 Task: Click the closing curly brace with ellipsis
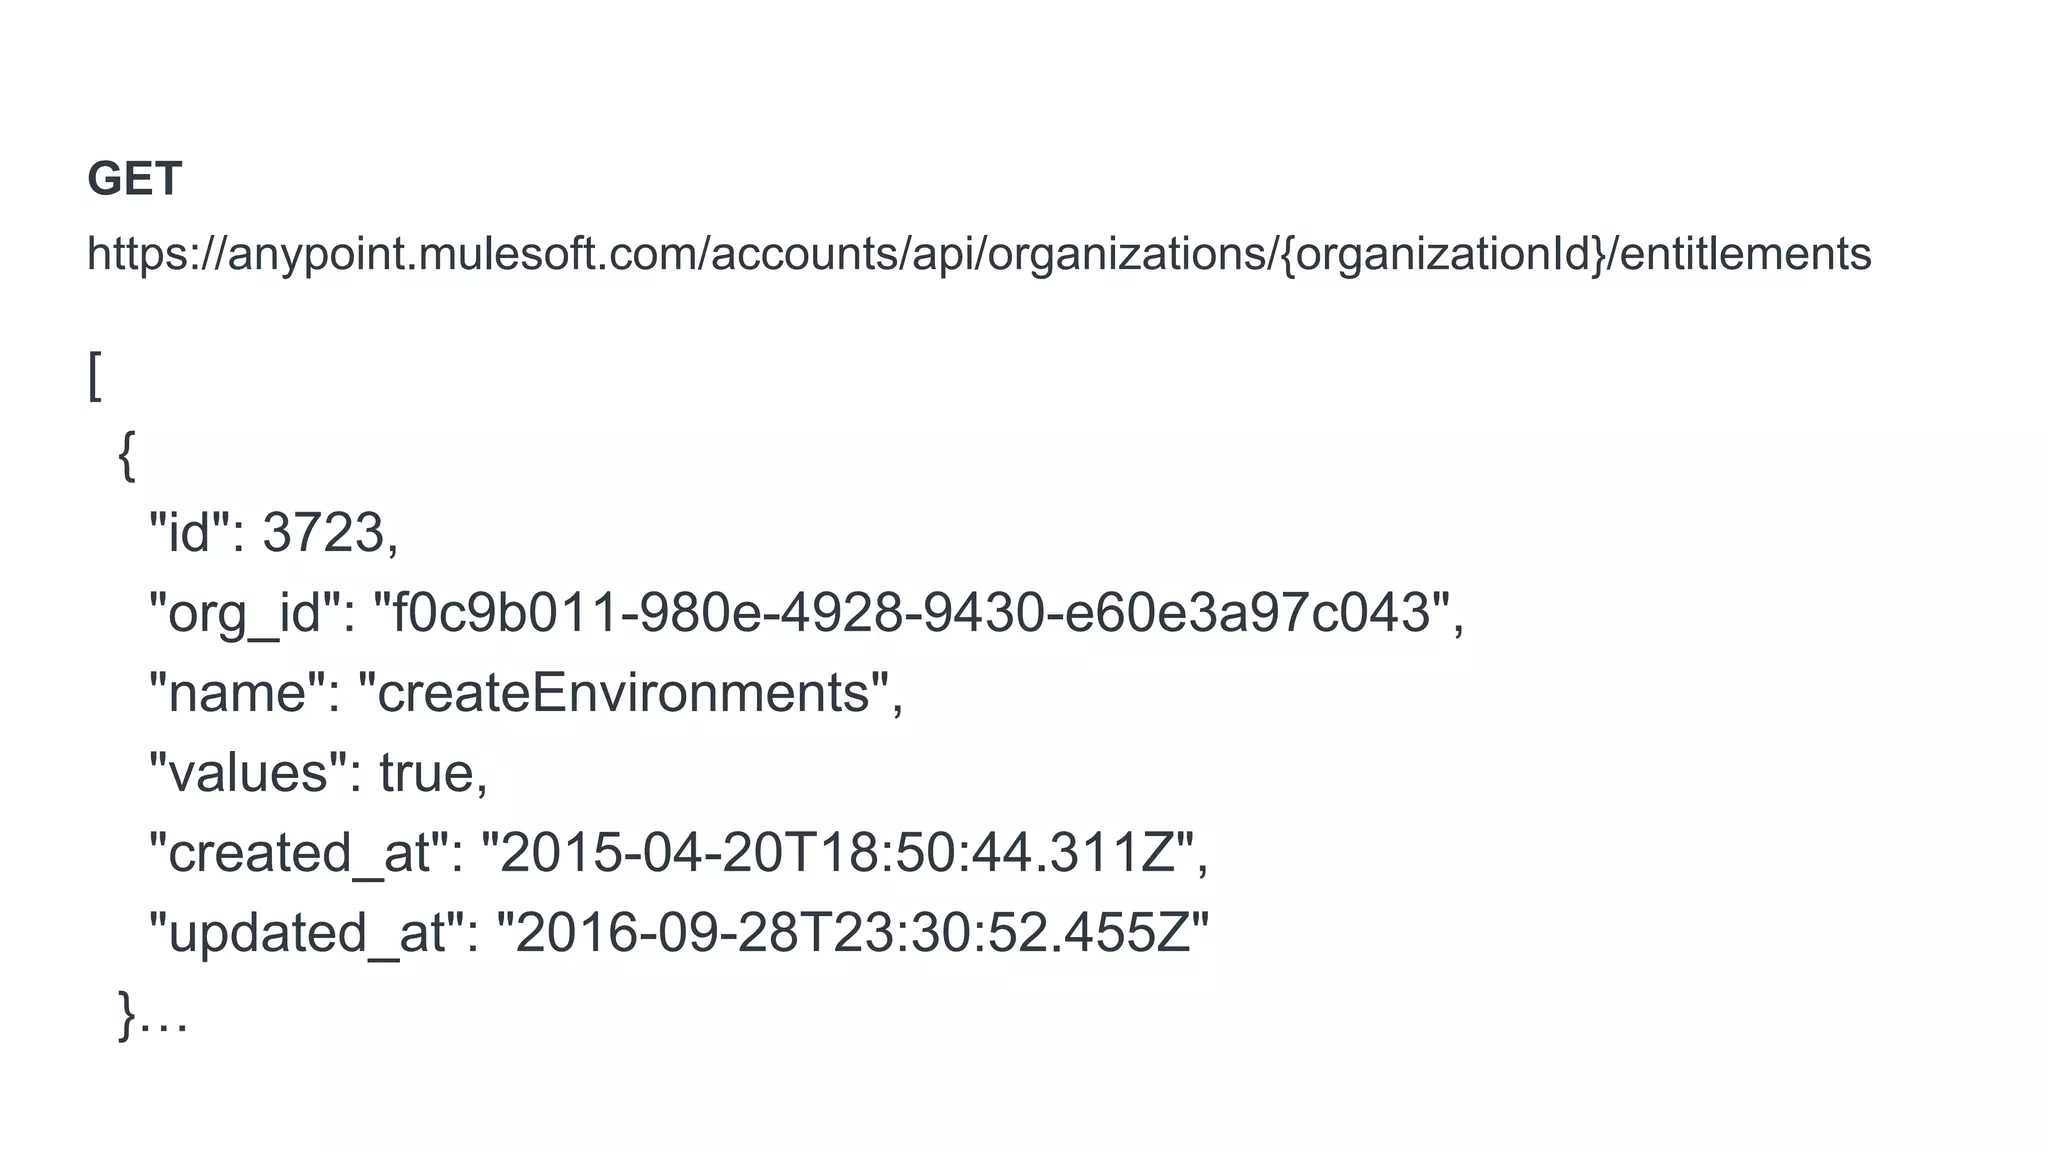point(152,1016)
